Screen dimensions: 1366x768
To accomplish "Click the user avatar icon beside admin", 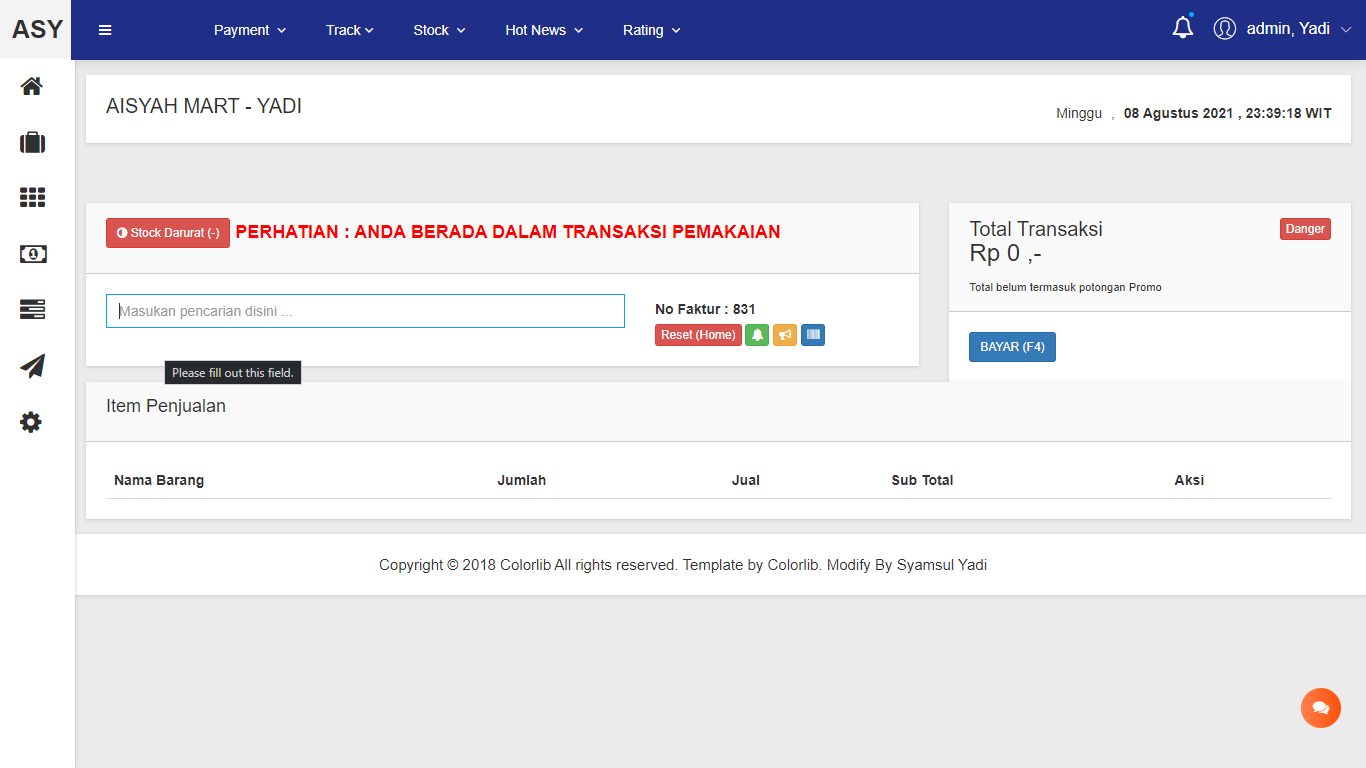I will point(1225,29).
